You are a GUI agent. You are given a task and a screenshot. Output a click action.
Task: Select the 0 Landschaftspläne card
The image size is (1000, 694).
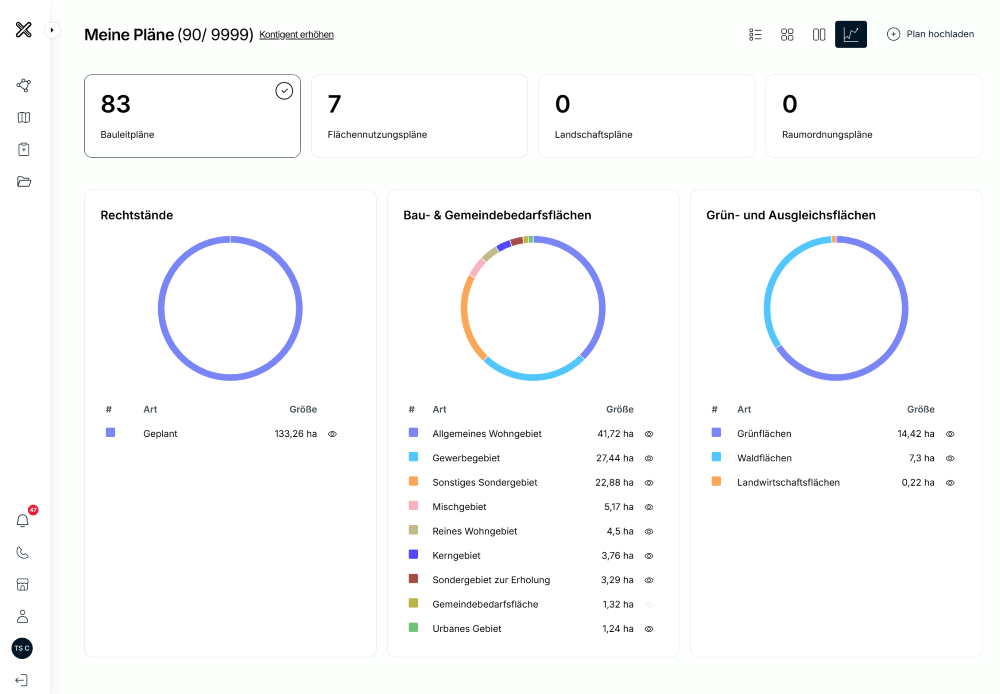pyautogui.click(x=646, y=116)
